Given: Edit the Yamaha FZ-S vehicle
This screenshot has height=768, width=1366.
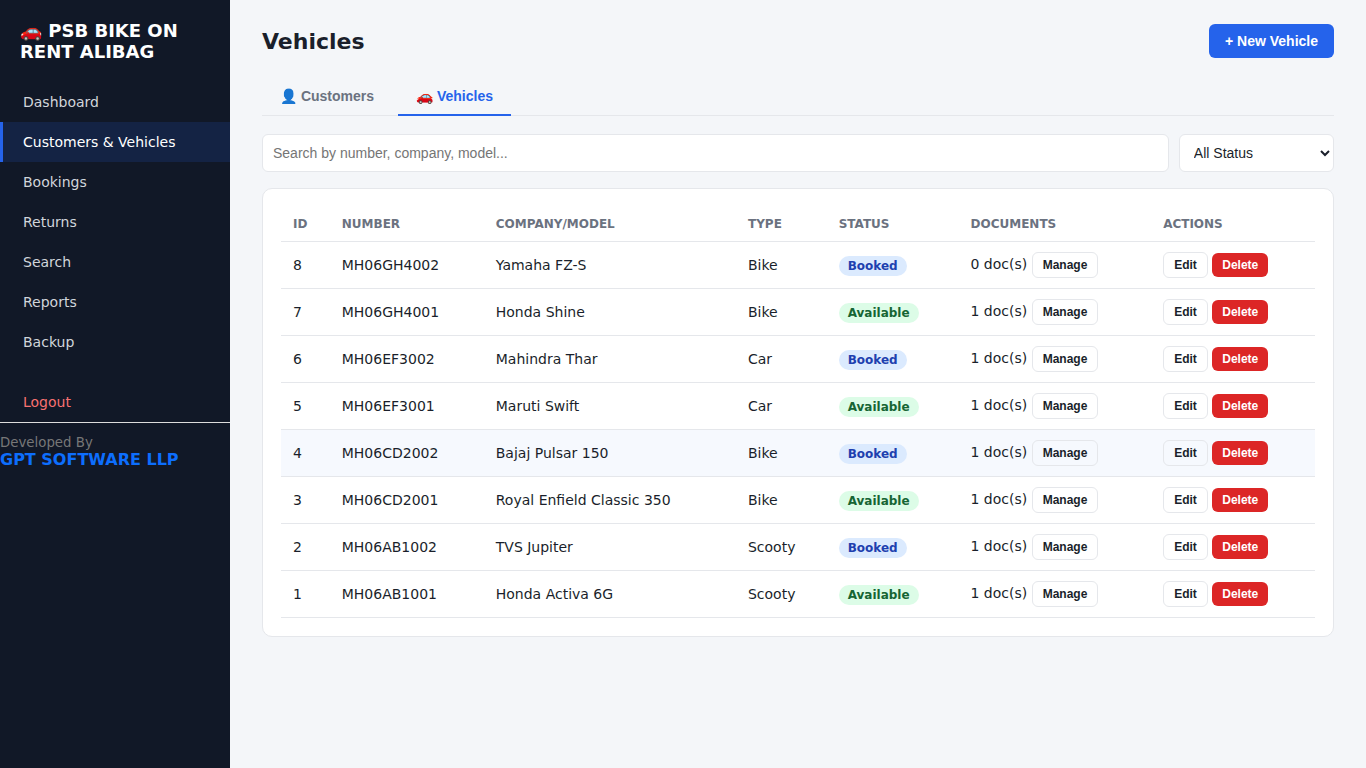Looking at the screenshot, I should [1185, 265].
